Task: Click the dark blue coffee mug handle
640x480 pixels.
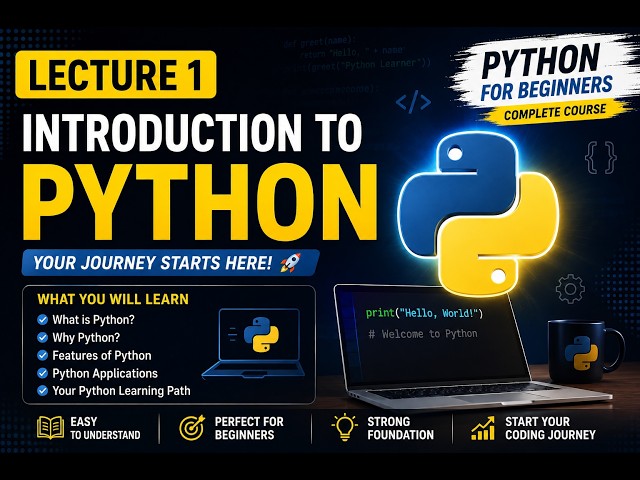Action: [x=616, y=351]
